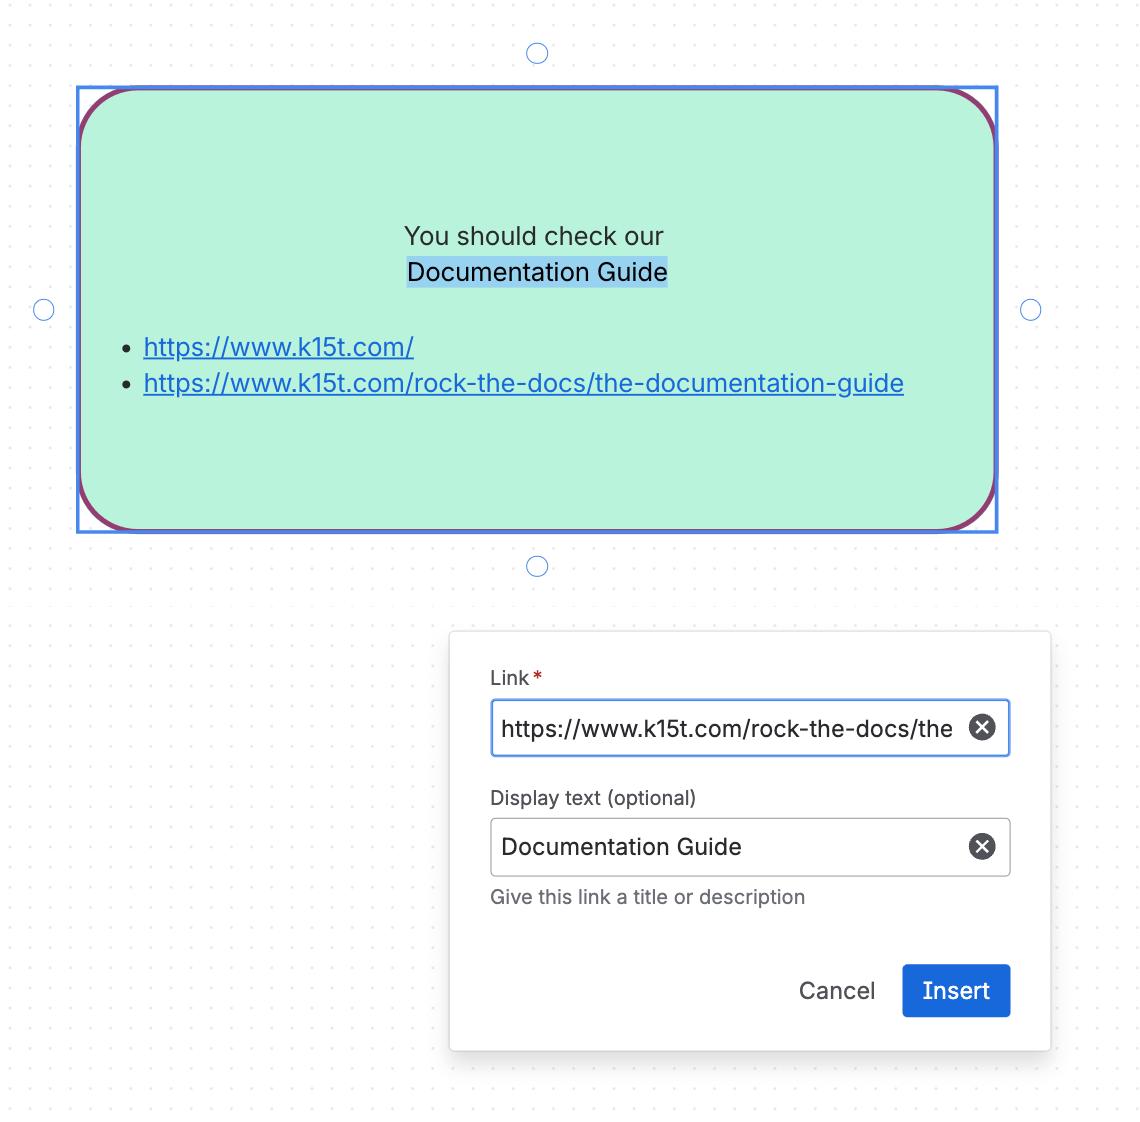Image resolution: width=1140 pixels, height=1122 pixels.
Task: Click the left connection handle of the shape
Action: [44, 310]
